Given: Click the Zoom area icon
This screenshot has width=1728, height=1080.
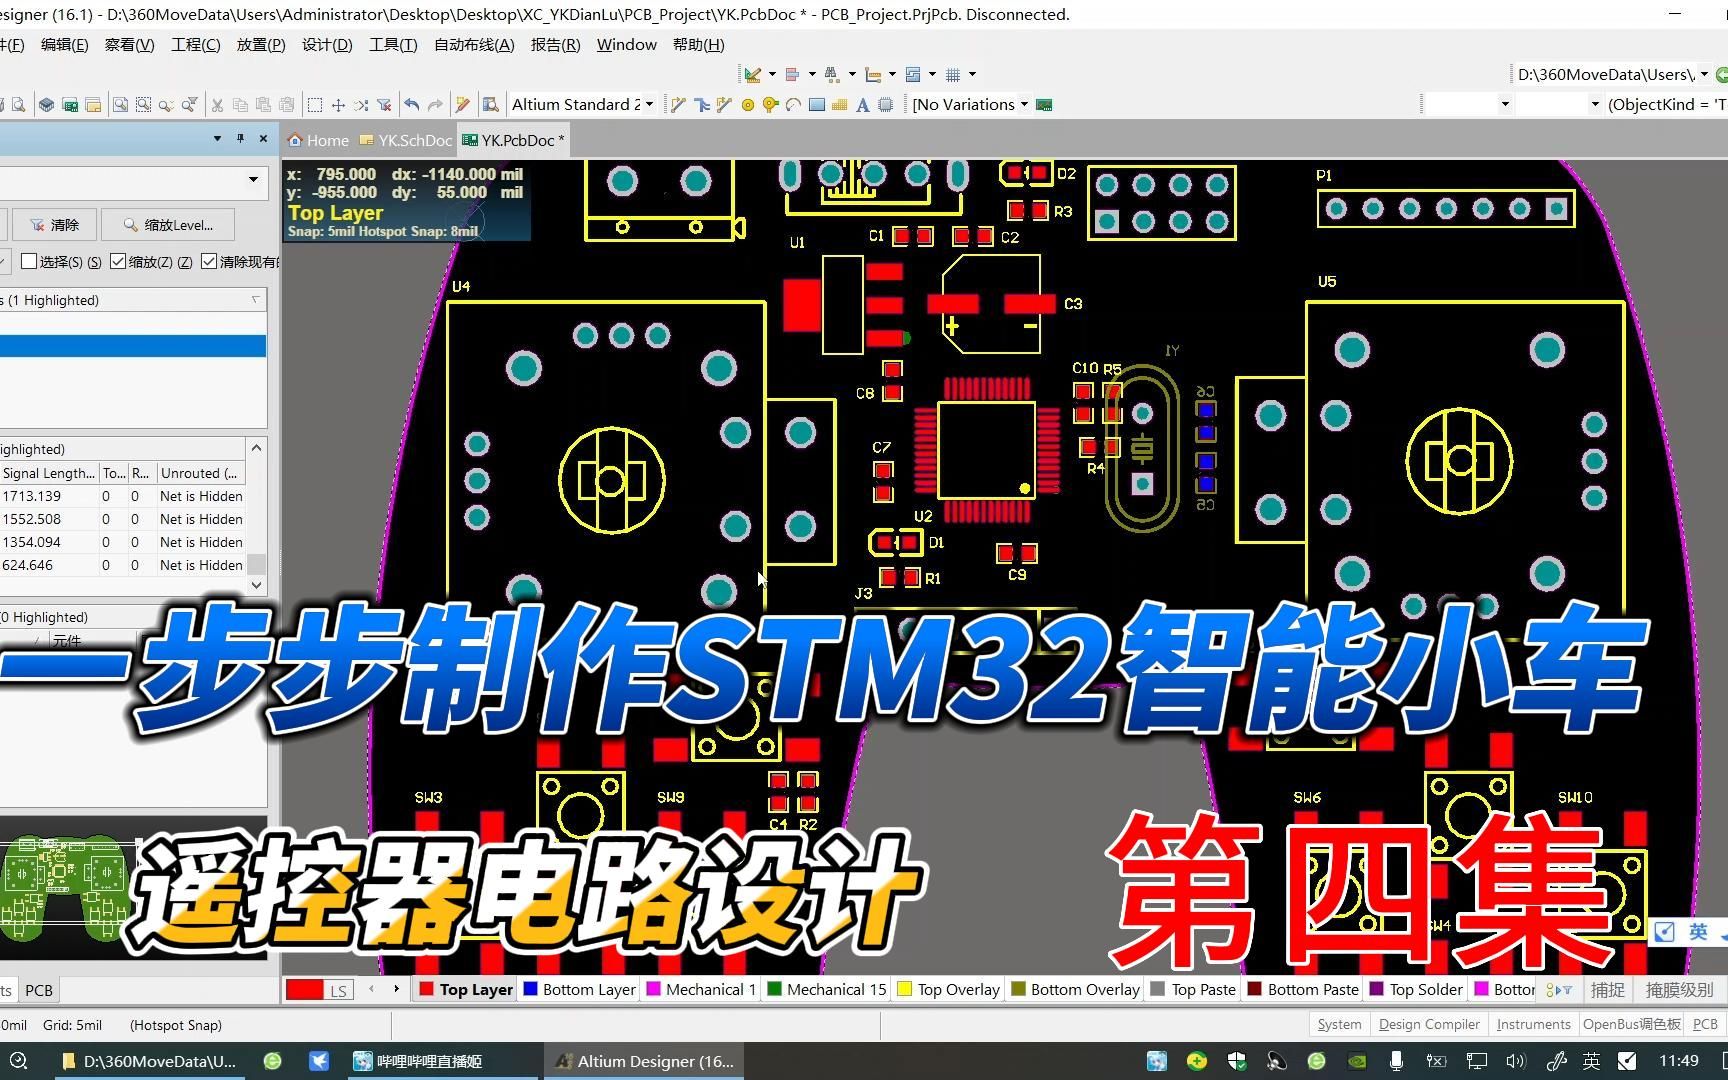Looking at the screenshot, I should tap(143, 104).
